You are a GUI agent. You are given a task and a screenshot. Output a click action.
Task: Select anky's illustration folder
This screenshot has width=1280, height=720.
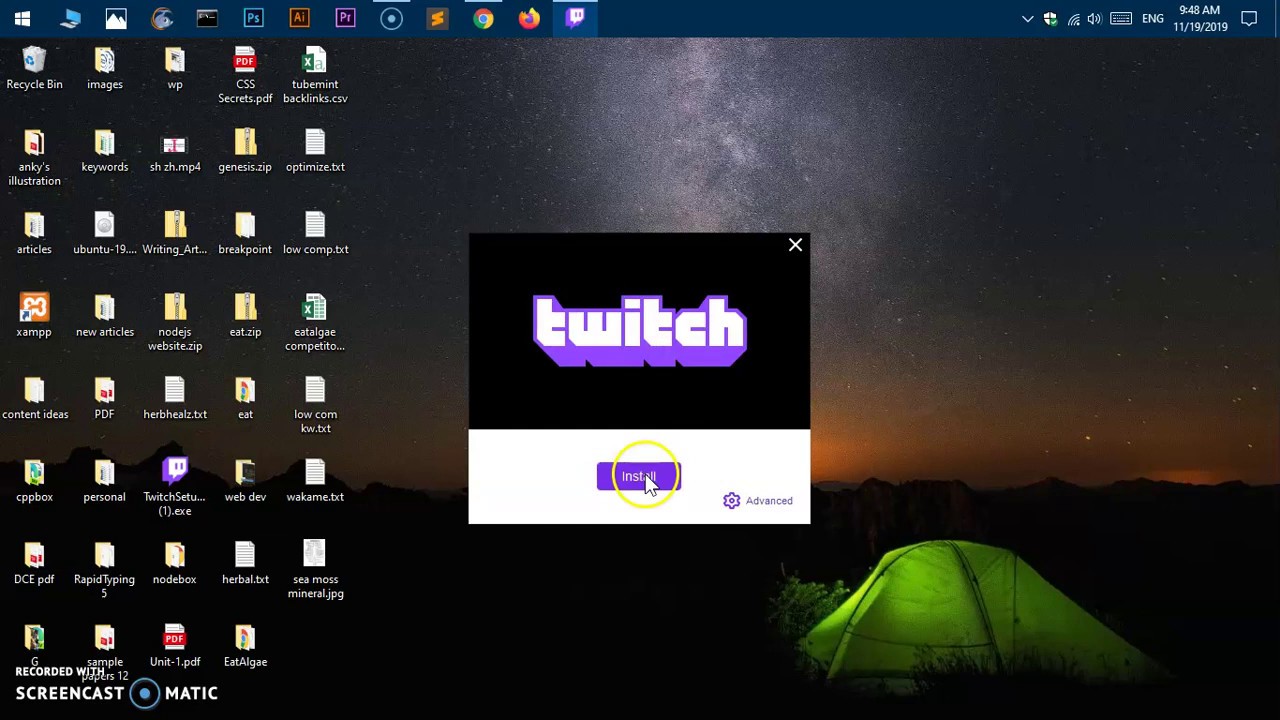[34, 158]
